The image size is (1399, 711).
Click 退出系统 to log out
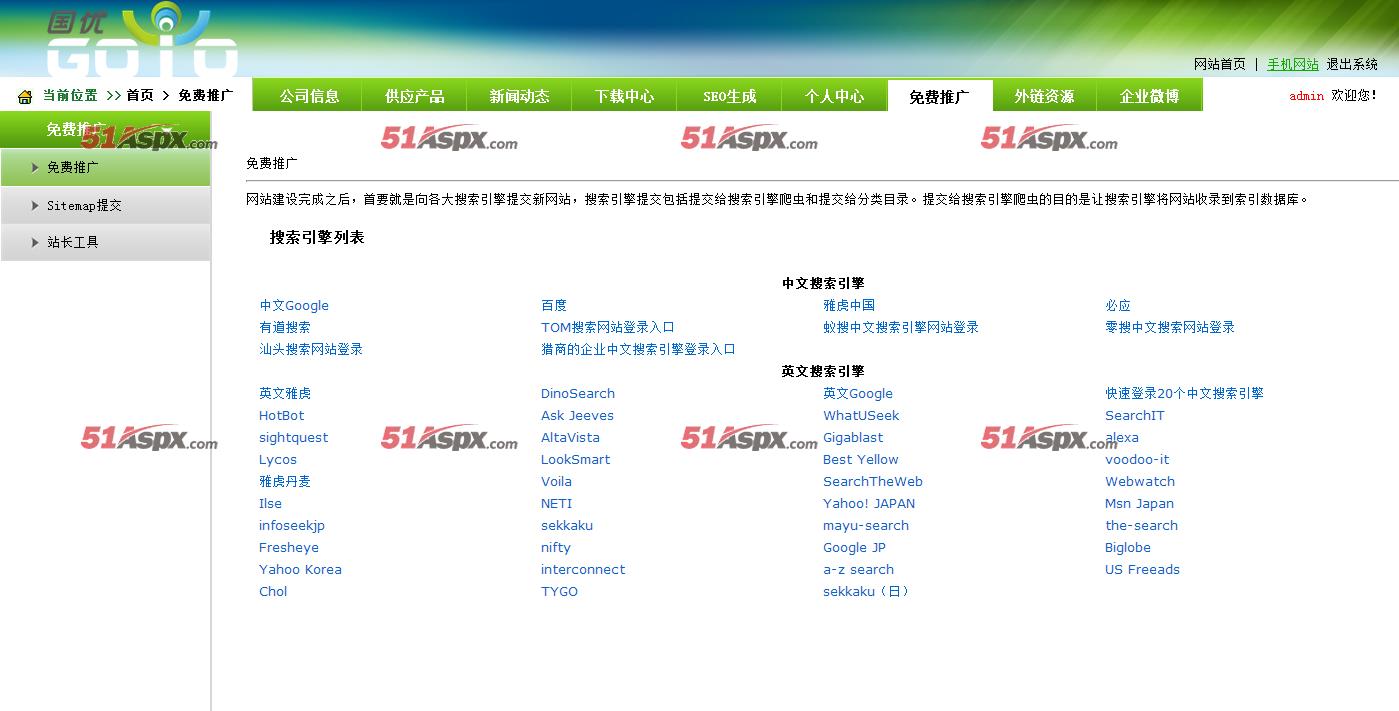coord(1352,64)
